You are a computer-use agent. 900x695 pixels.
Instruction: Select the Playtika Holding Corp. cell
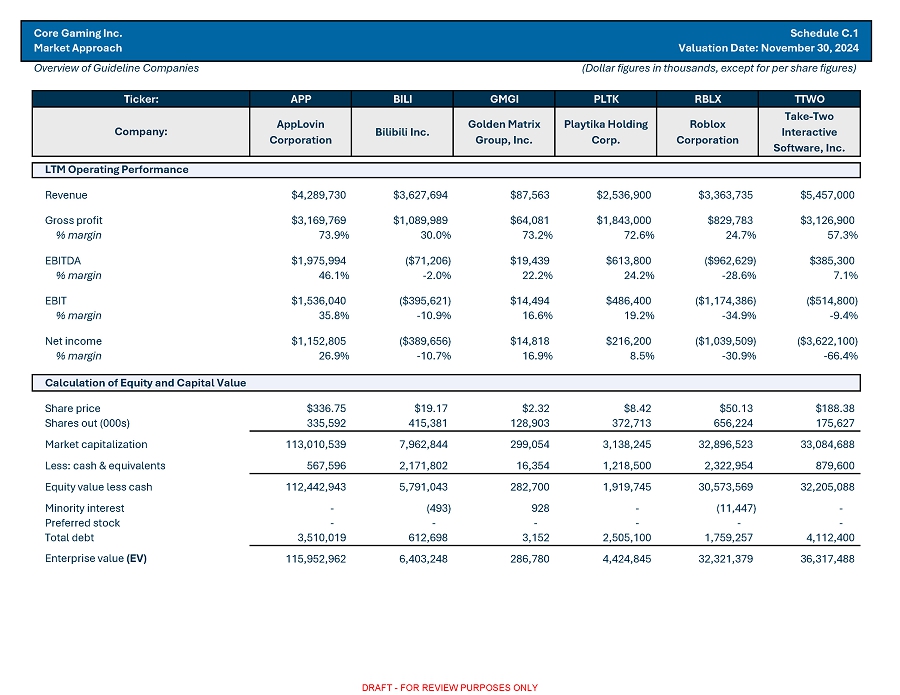click(x=606, y=132)
